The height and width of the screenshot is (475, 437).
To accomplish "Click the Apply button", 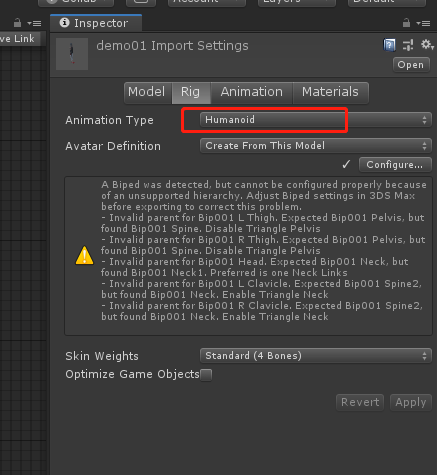I will point(411,403).
